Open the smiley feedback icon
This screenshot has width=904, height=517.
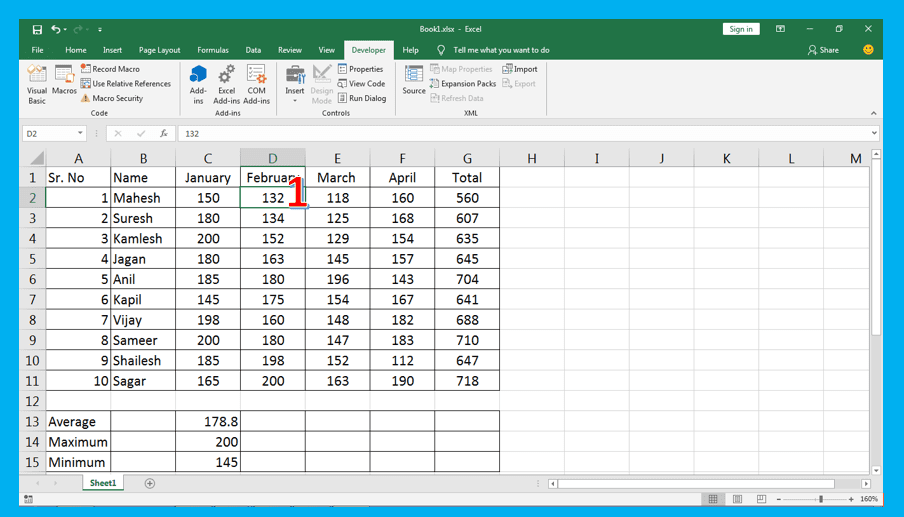click(868, 50)
